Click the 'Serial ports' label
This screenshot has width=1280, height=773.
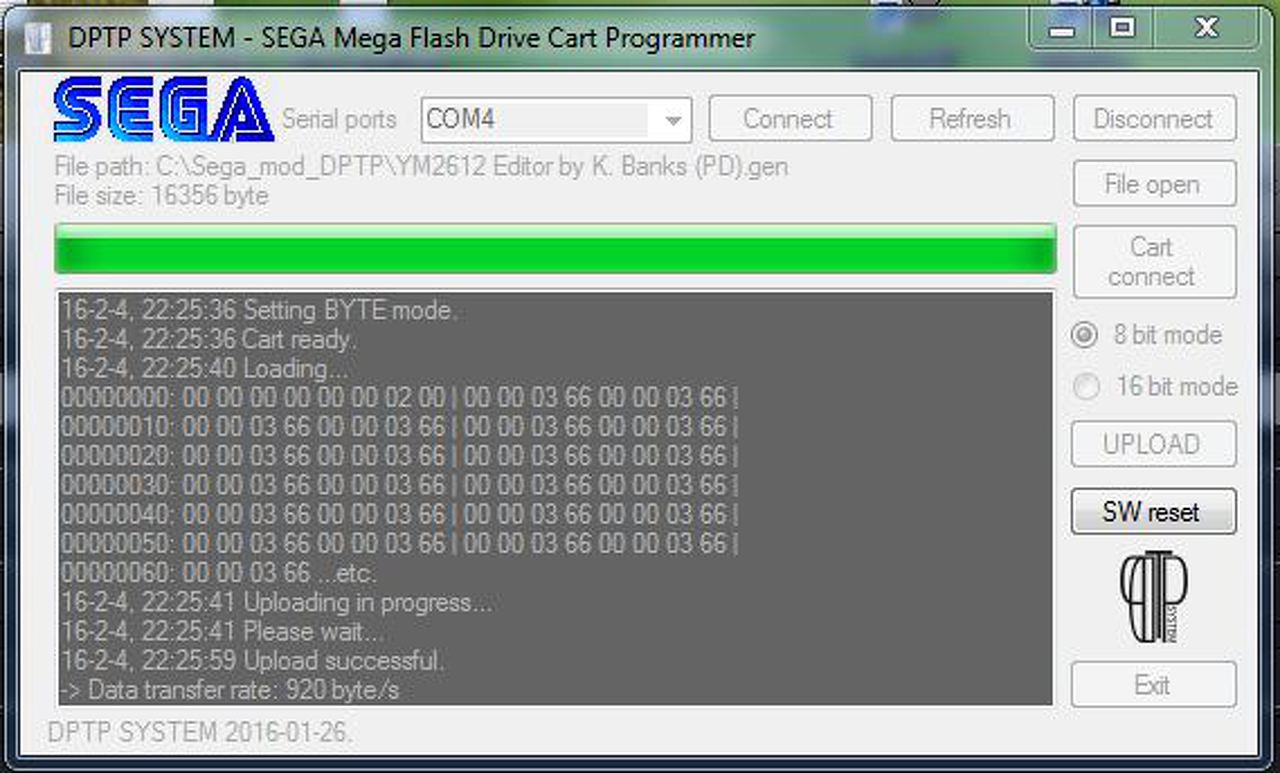[x=339, y=119]
